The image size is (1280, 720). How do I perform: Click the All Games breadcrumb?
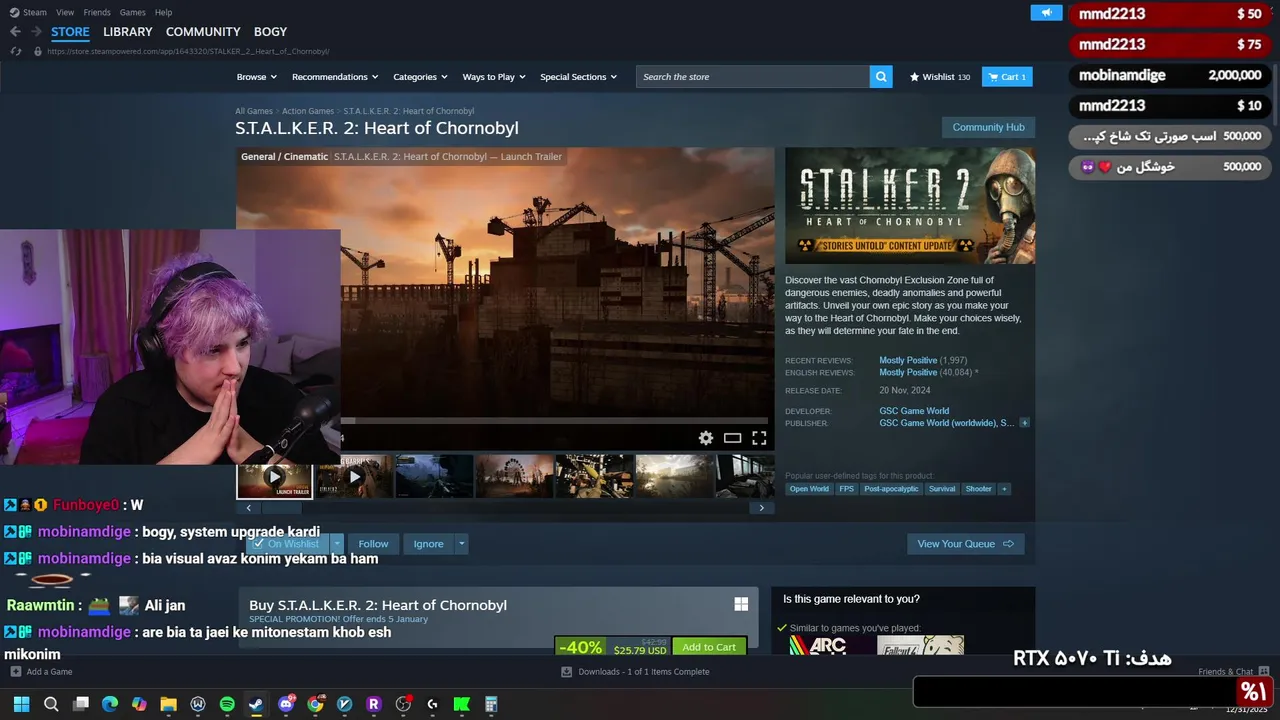[x=254, y=111]
